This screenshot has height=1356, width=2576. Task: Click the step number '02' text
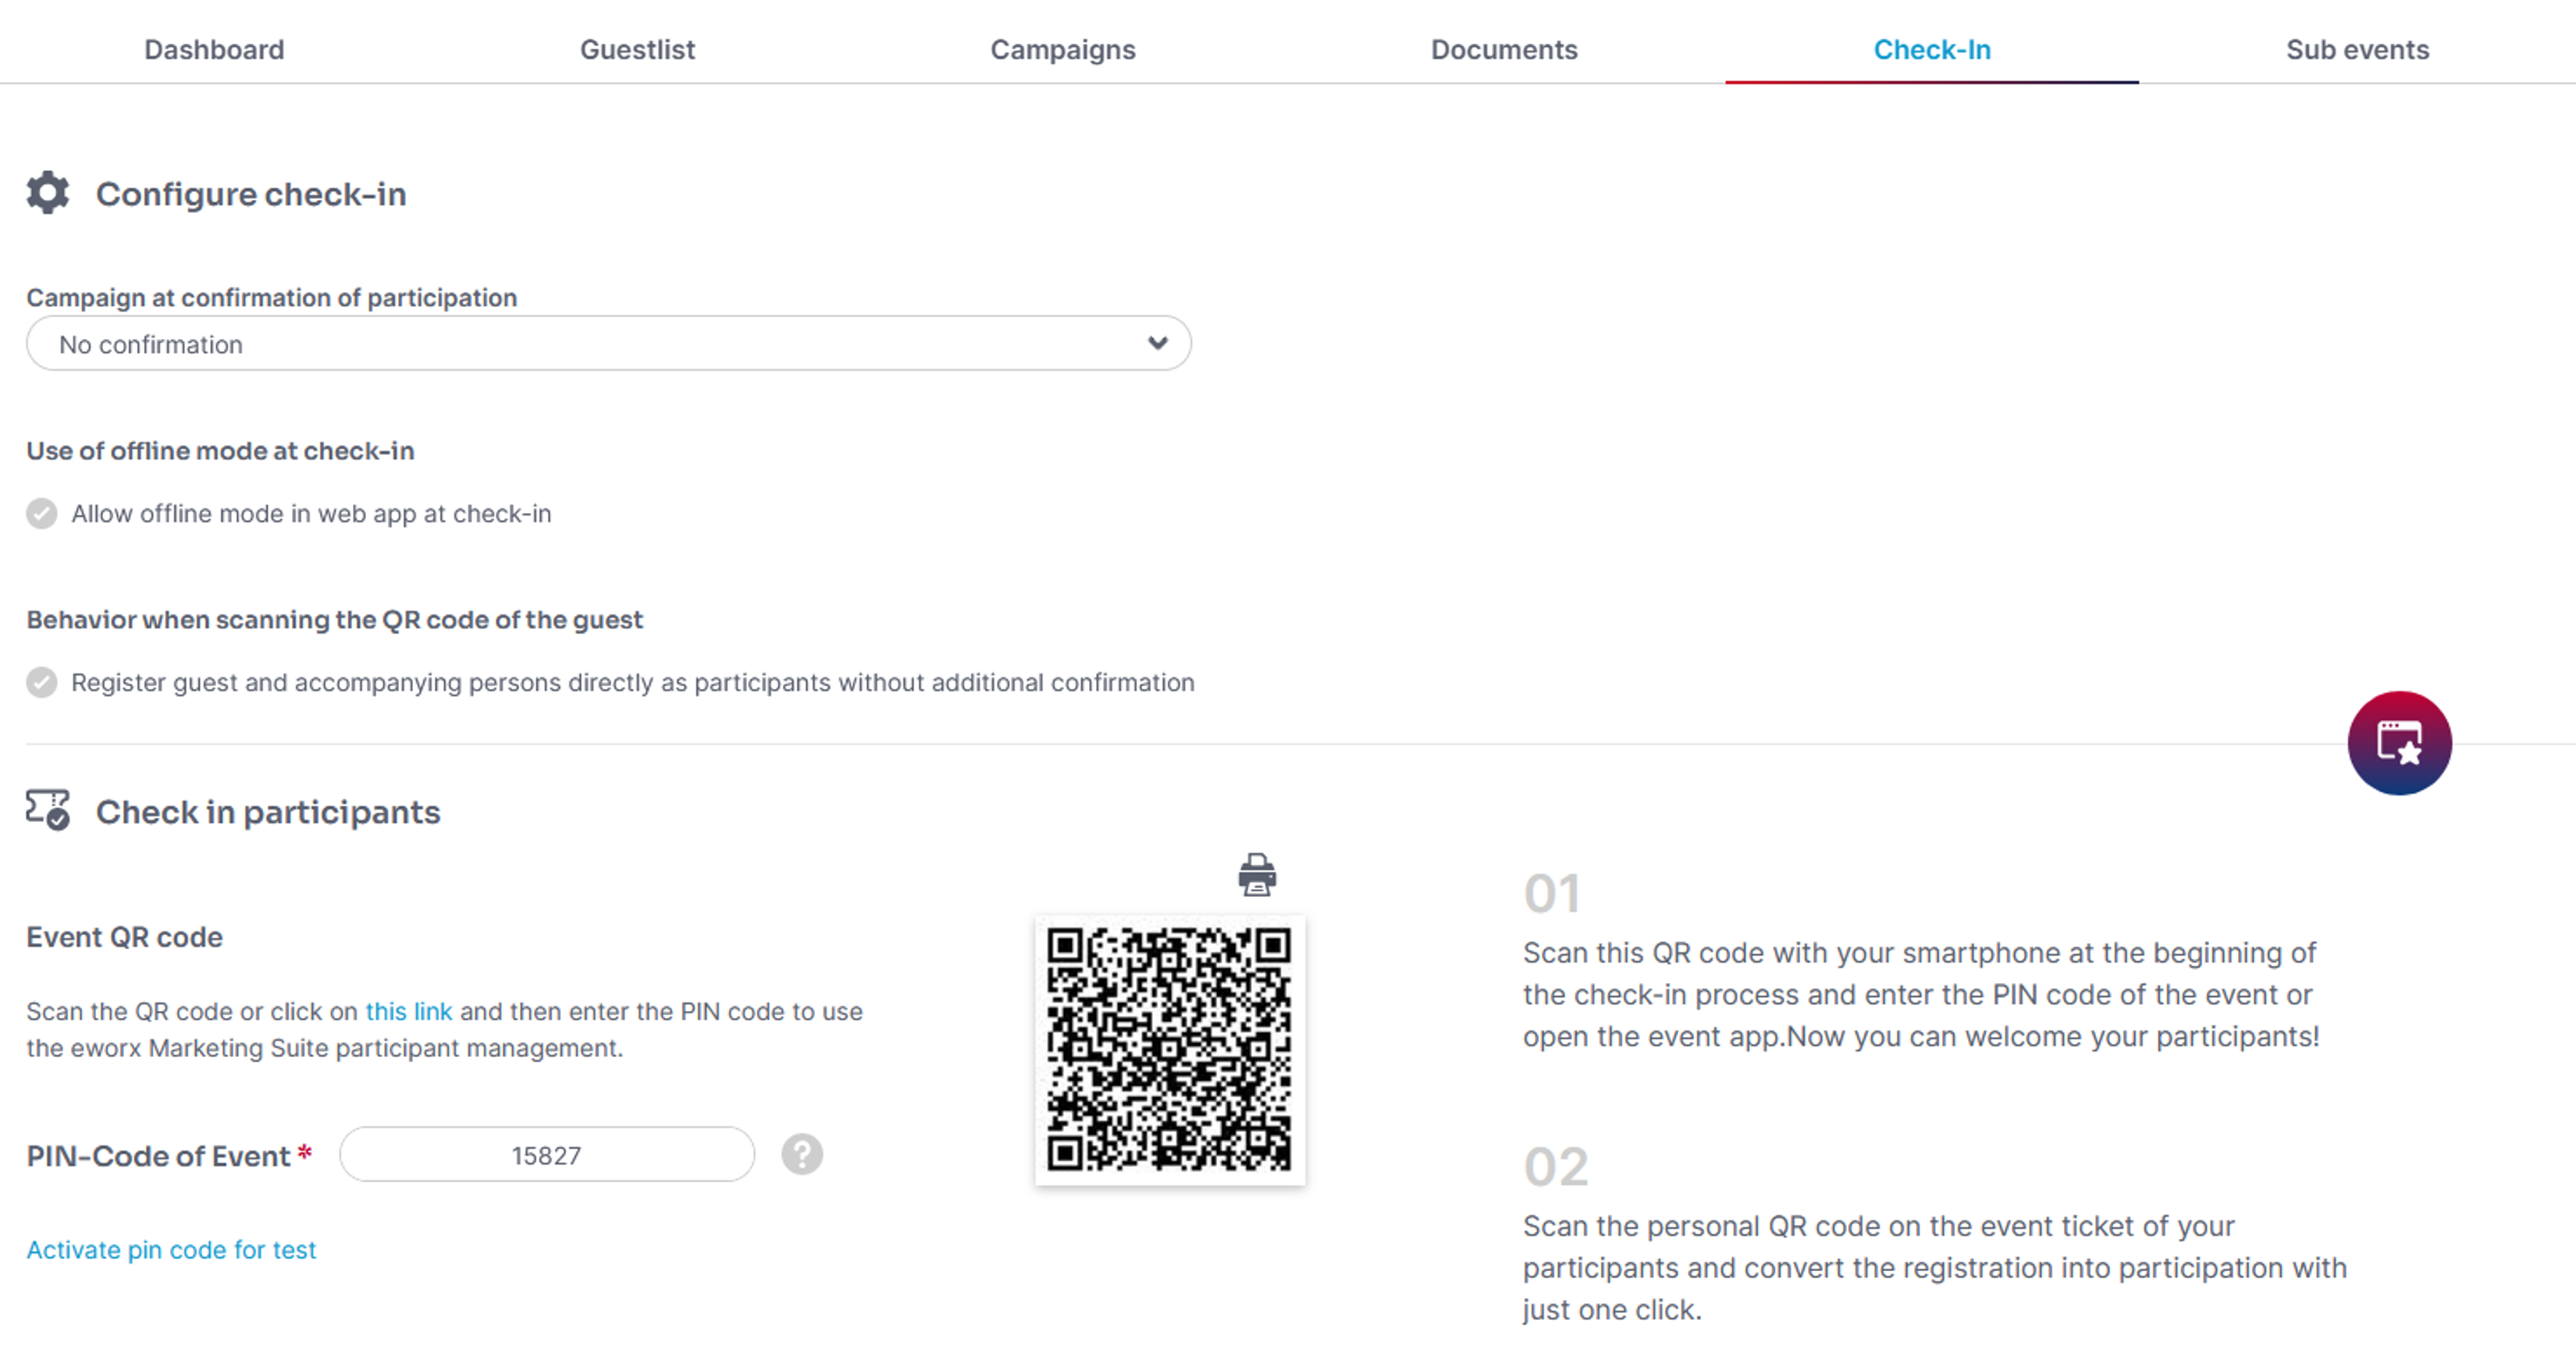click(1556, 1166)
